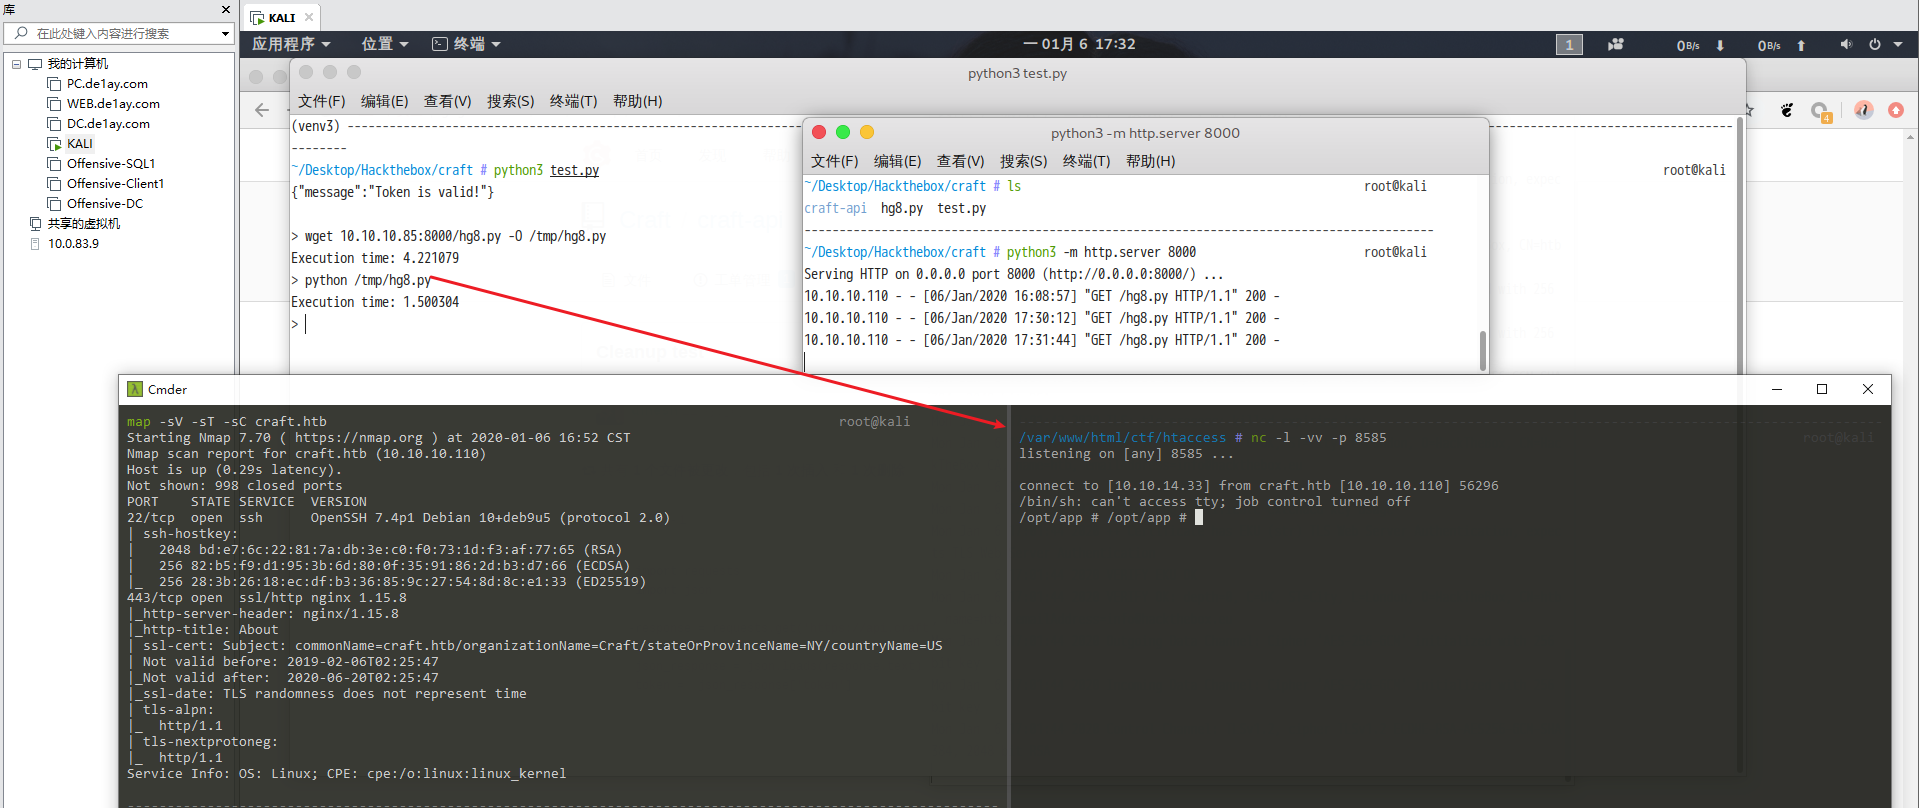Click the screen recorder camera icon

(1615, 44)
